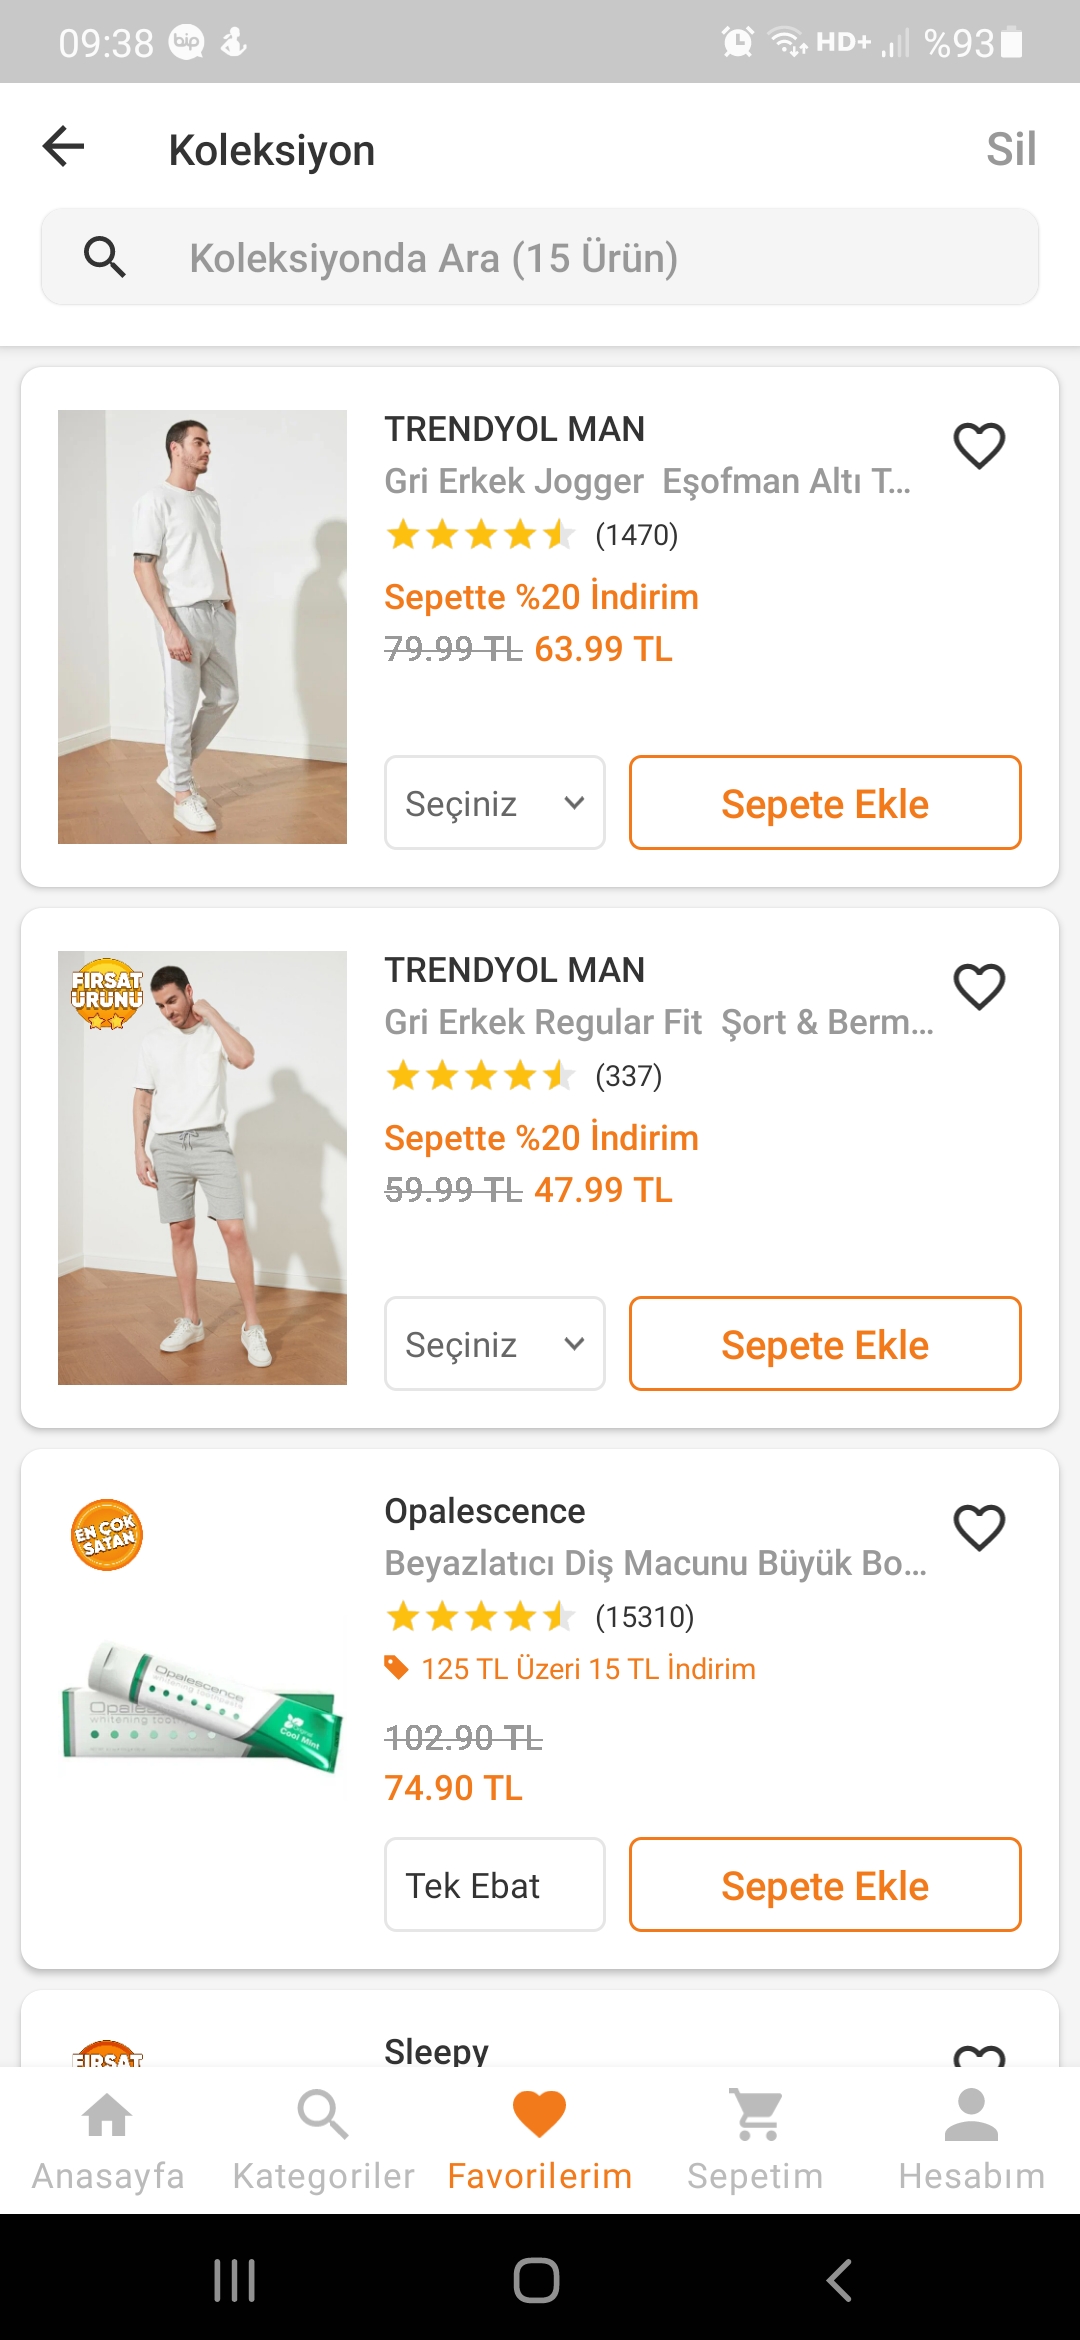Open Android recent apps button
The height and width of the screenshot is (2340, 1080).
(x=235, y=2280)
